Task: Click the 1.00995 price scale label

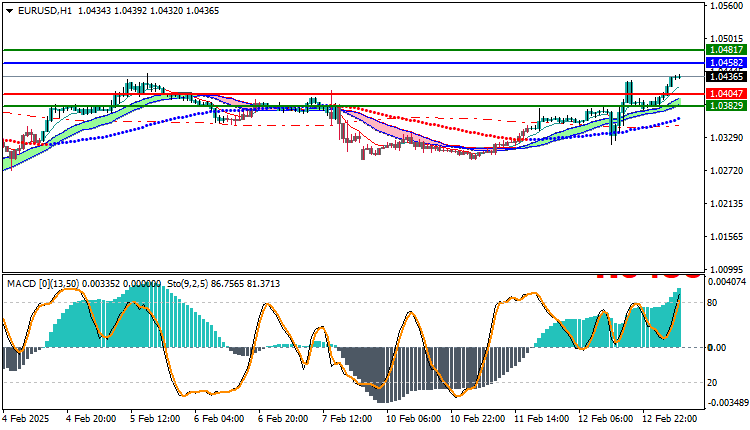Action: coord(727,269)
